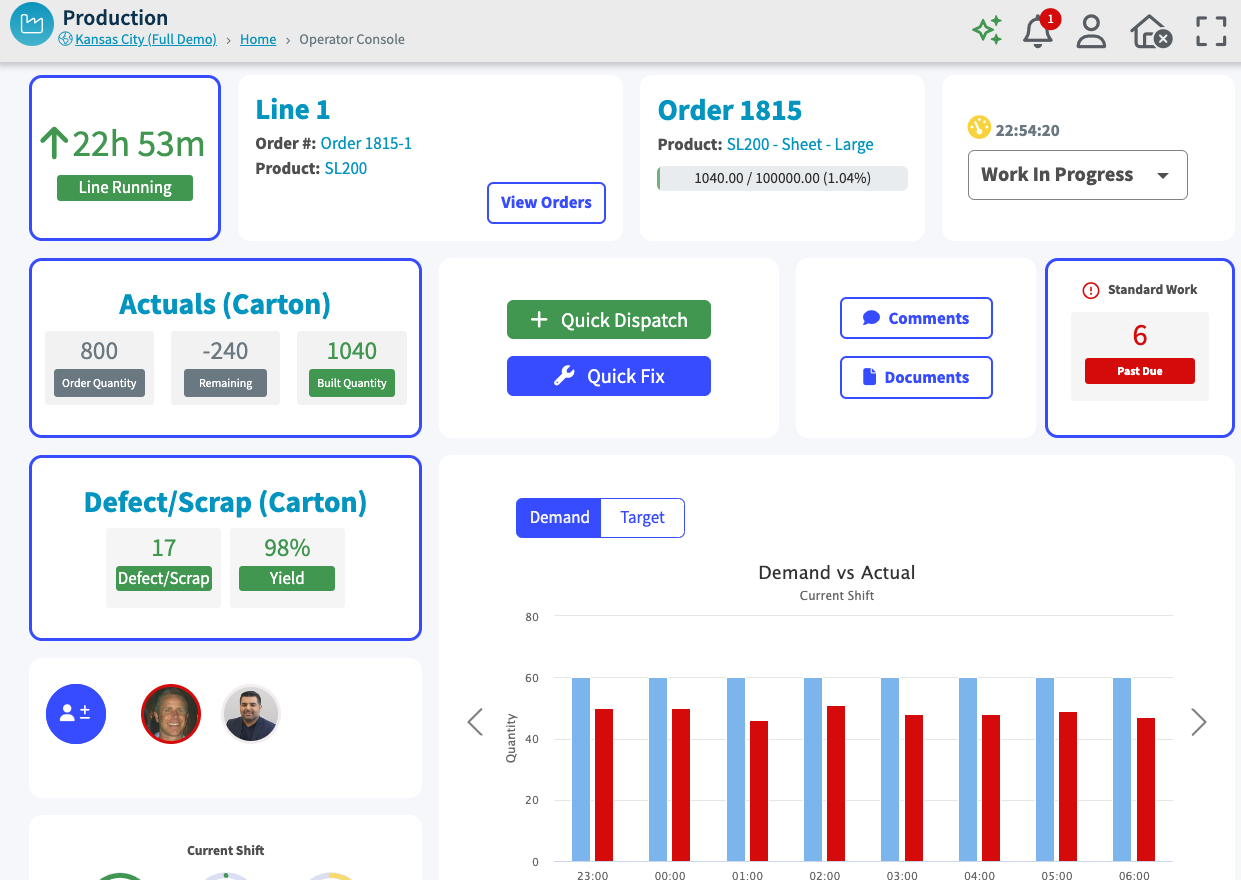Image resolution: width=1241 pixels, height=880 pixels.
Task: Click the user profile icon
Action: point(1091,32)
